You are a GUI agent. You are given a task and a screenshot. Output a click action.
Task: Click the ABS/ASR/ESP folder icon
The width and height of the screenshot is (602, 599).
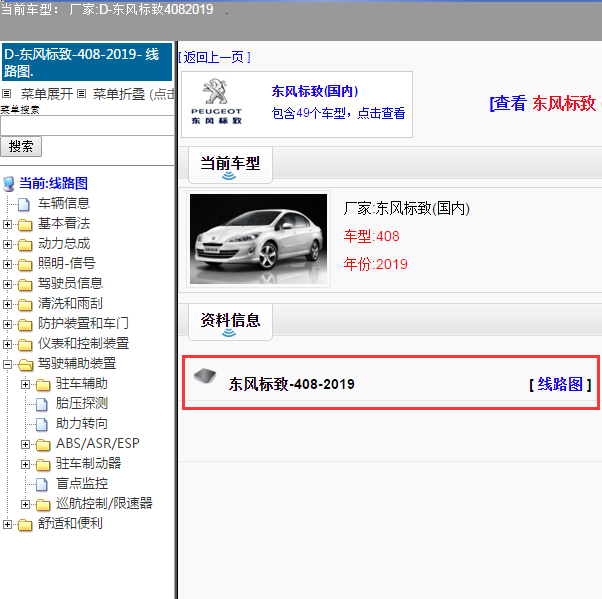pyautogui.click(x=43, y=444)
